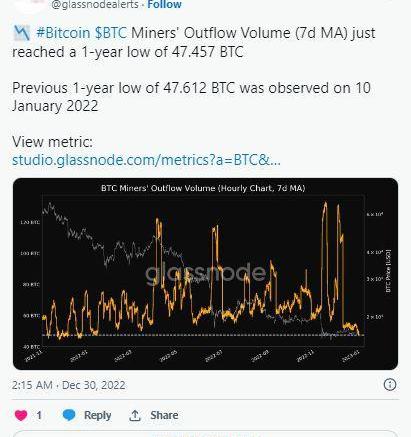Viewport: 411px width, 437px height.
Task: Click the glassnode watermark on chart
Action: coord(206,274)
